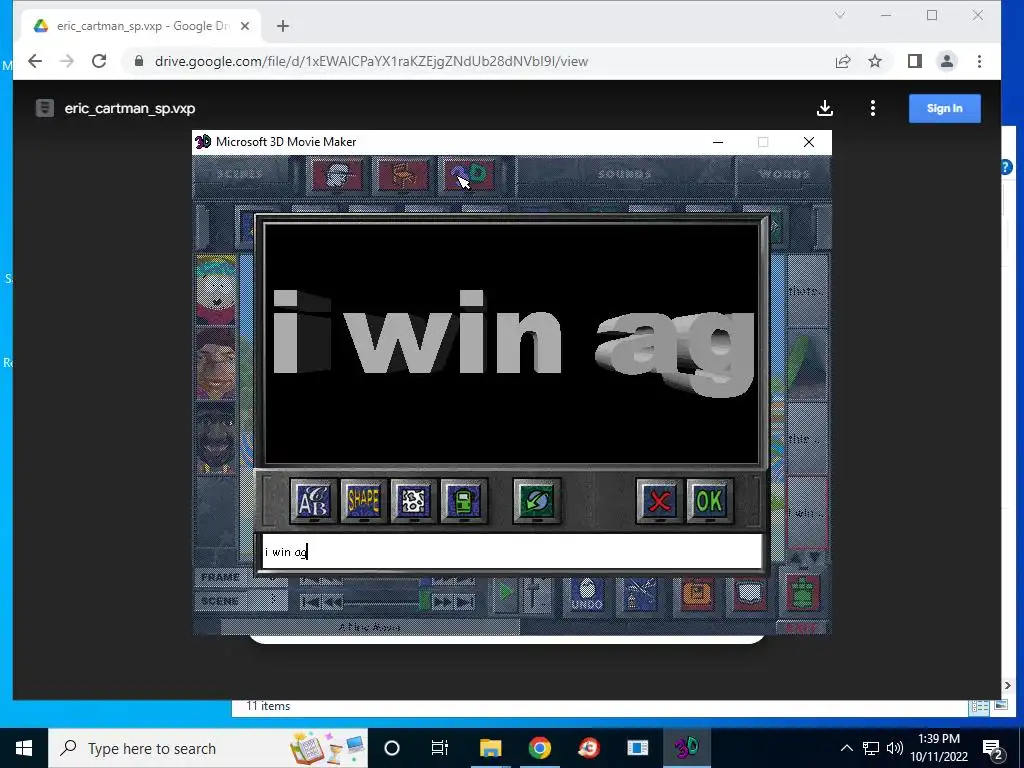Reload the Drive page
Image resolution: width=1024 pixels, height=768 pixels.
(99, 61)
